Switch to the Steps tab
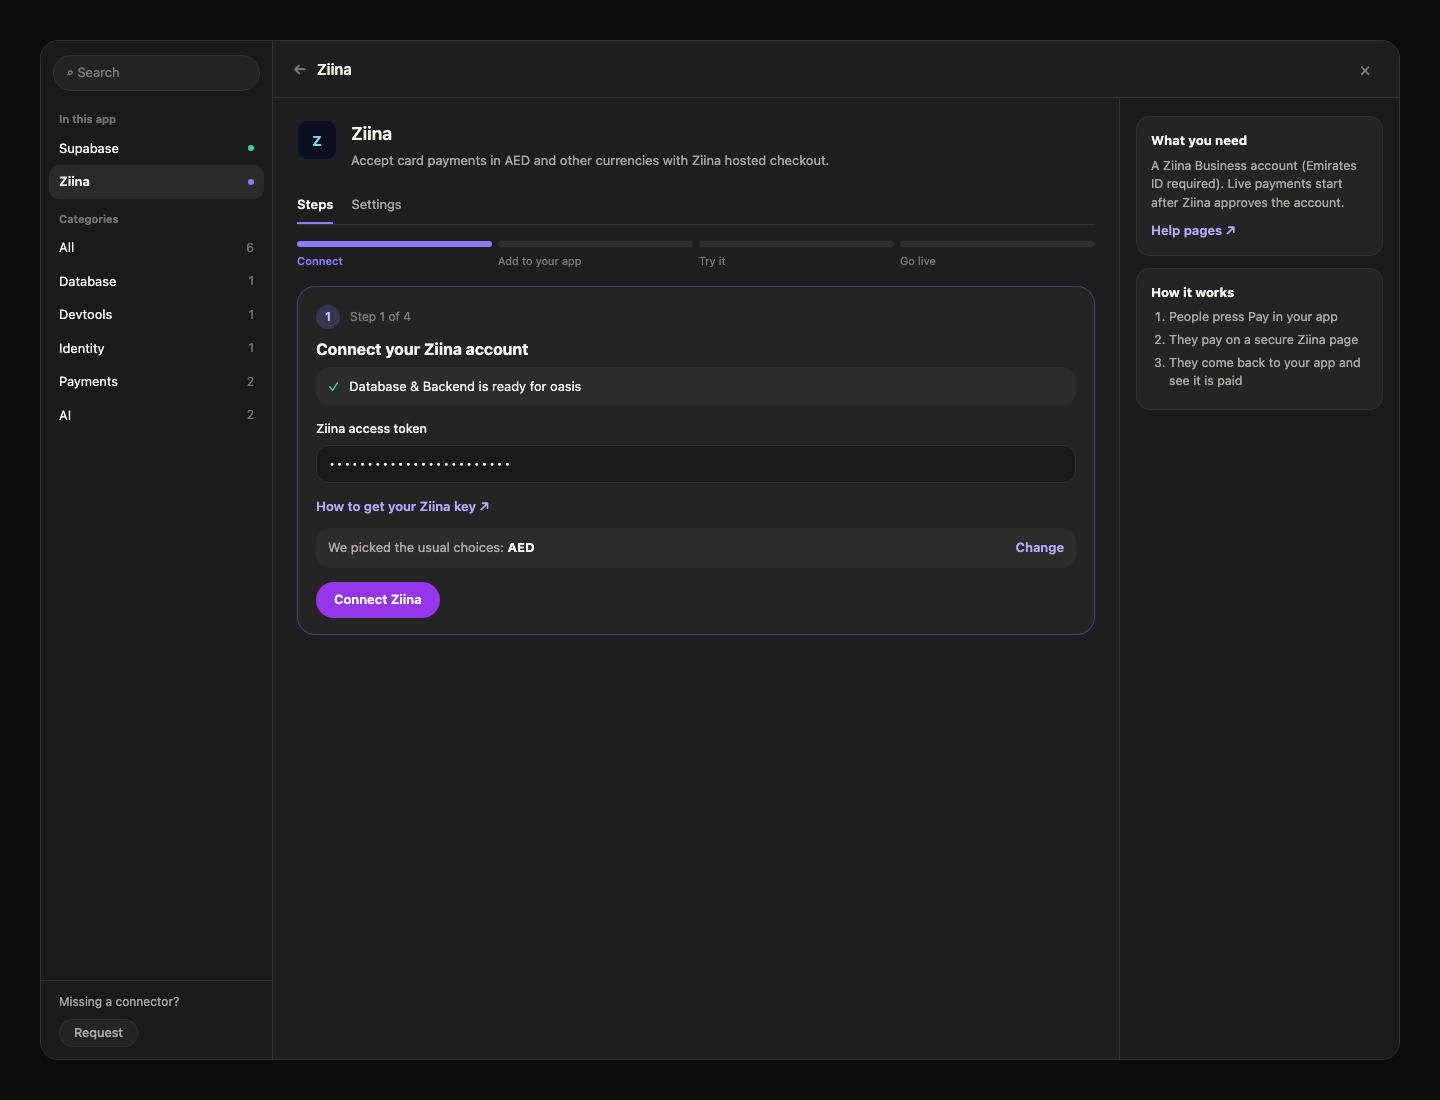Image resolution: width=1440 pixels, height=1100 pixels. 315,205
